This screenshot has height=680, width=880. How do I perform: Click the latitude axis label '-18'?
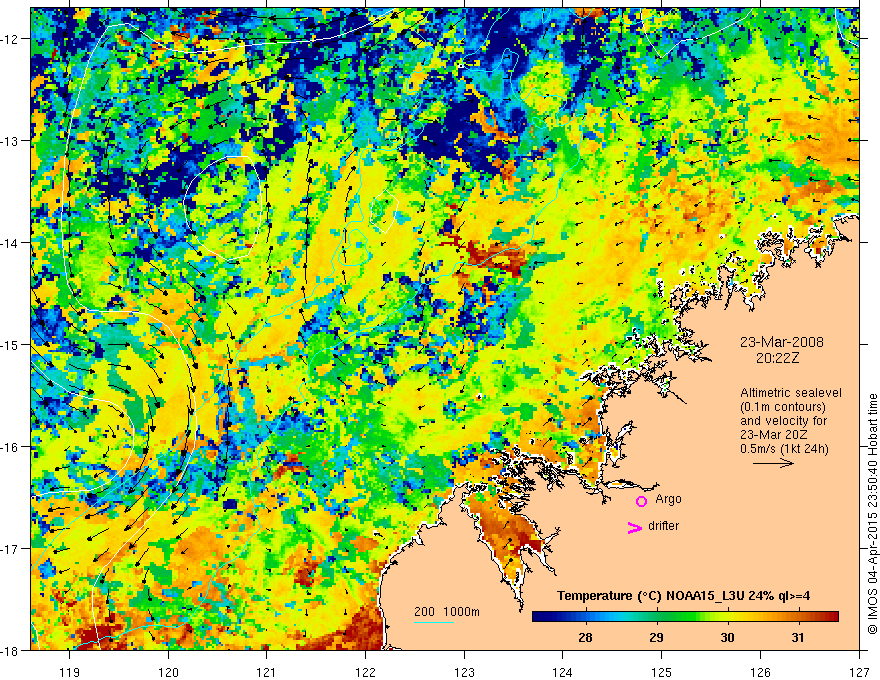pyautogui.click(x=9, y=651)
